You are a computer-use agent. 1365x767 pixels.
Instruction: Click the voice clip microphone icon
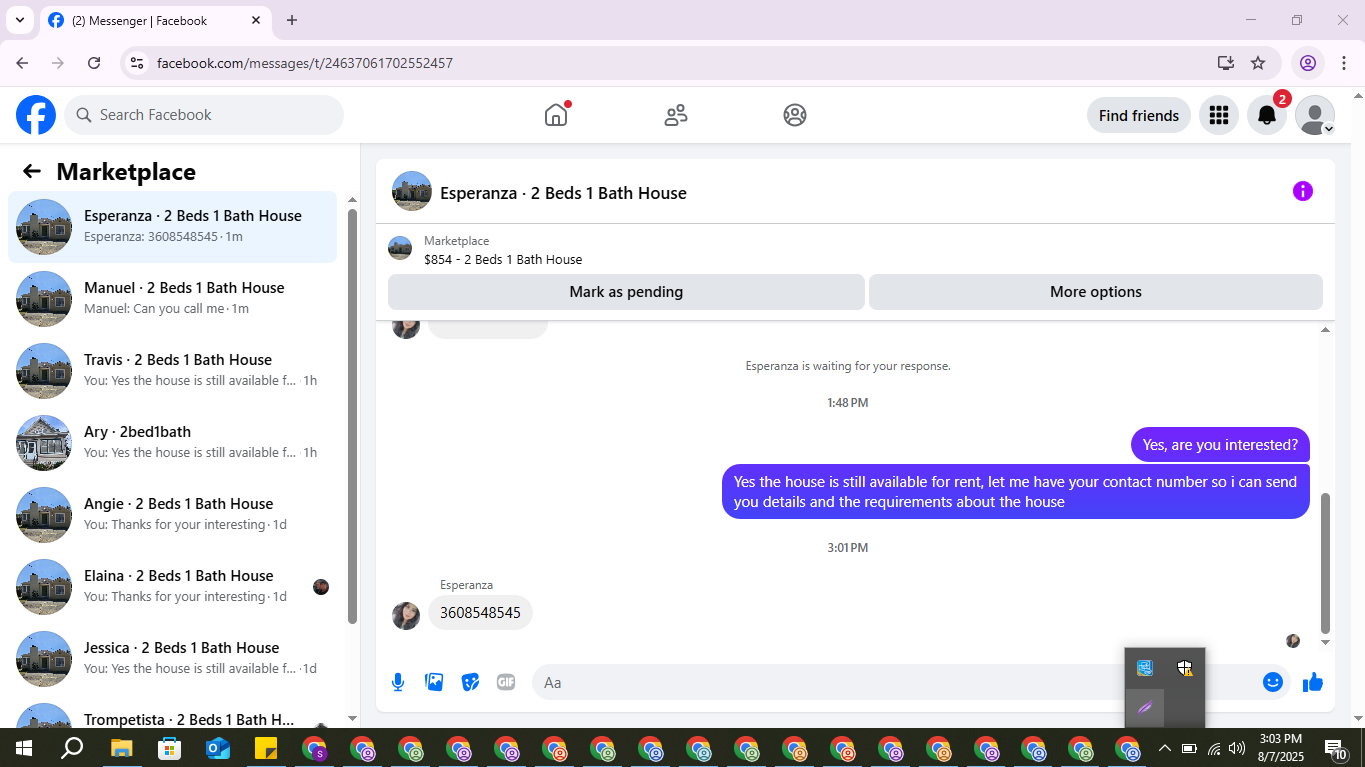point(398,682)
